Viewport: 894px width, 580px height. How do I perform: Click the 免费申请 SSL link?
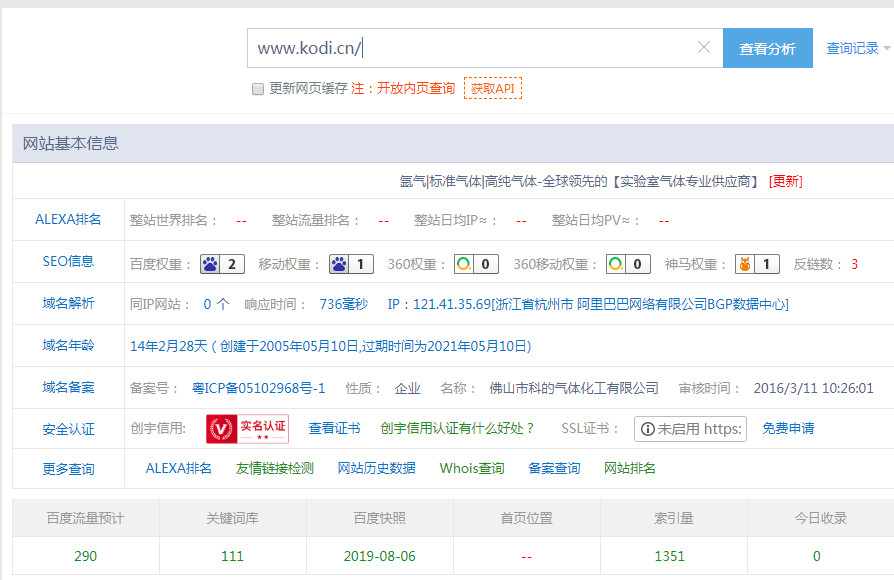coord(788,428)
